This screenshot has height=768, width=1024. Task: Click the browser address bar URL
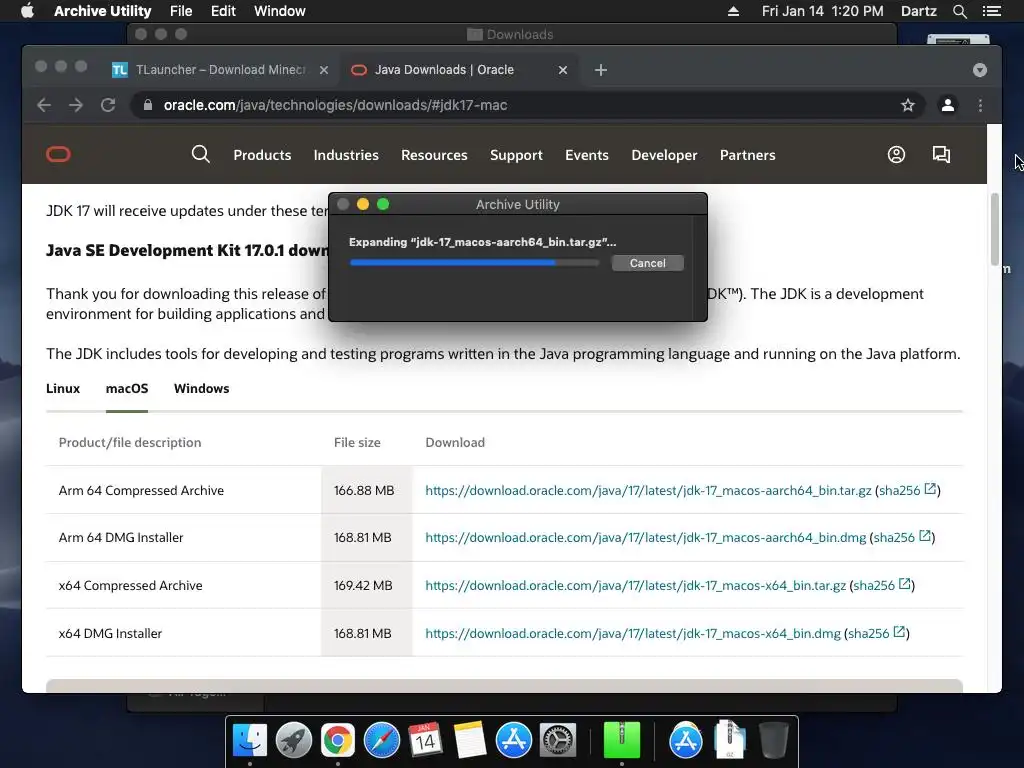(x=336, y=105)
